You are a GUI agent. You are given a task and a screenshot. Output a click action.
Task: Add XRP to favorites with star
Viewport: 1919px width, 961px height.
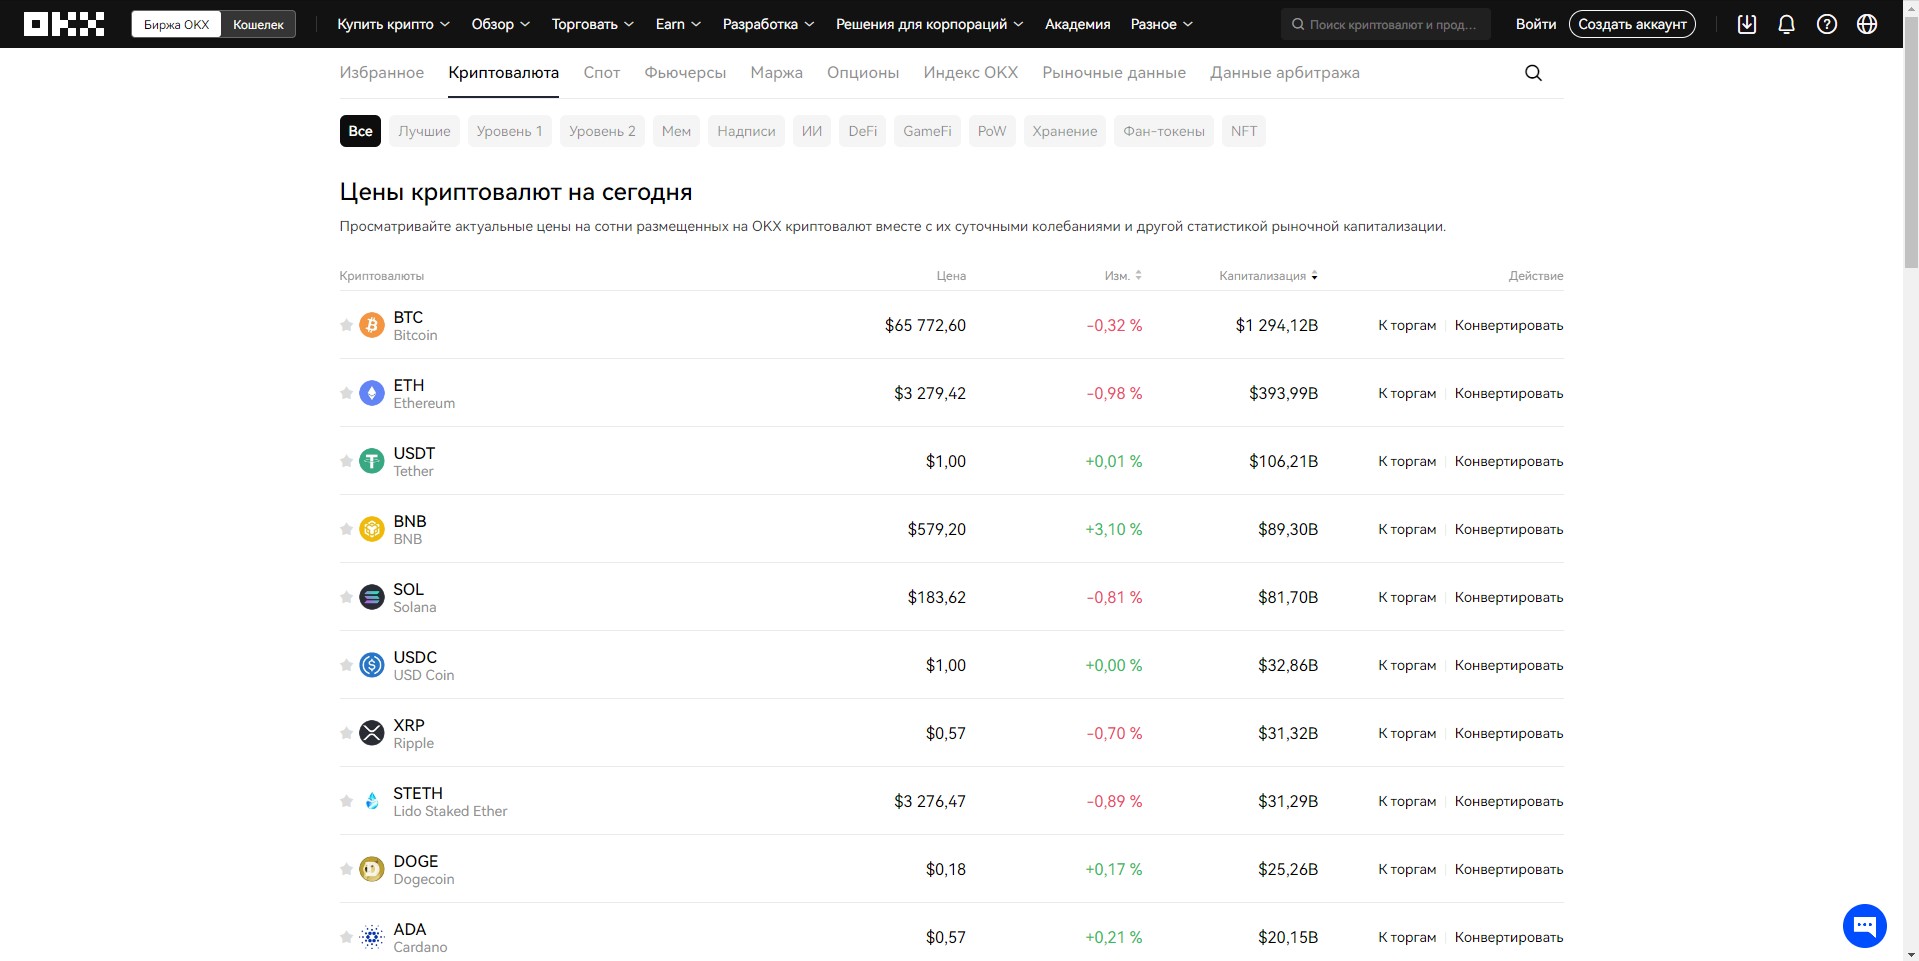[346, 733]
